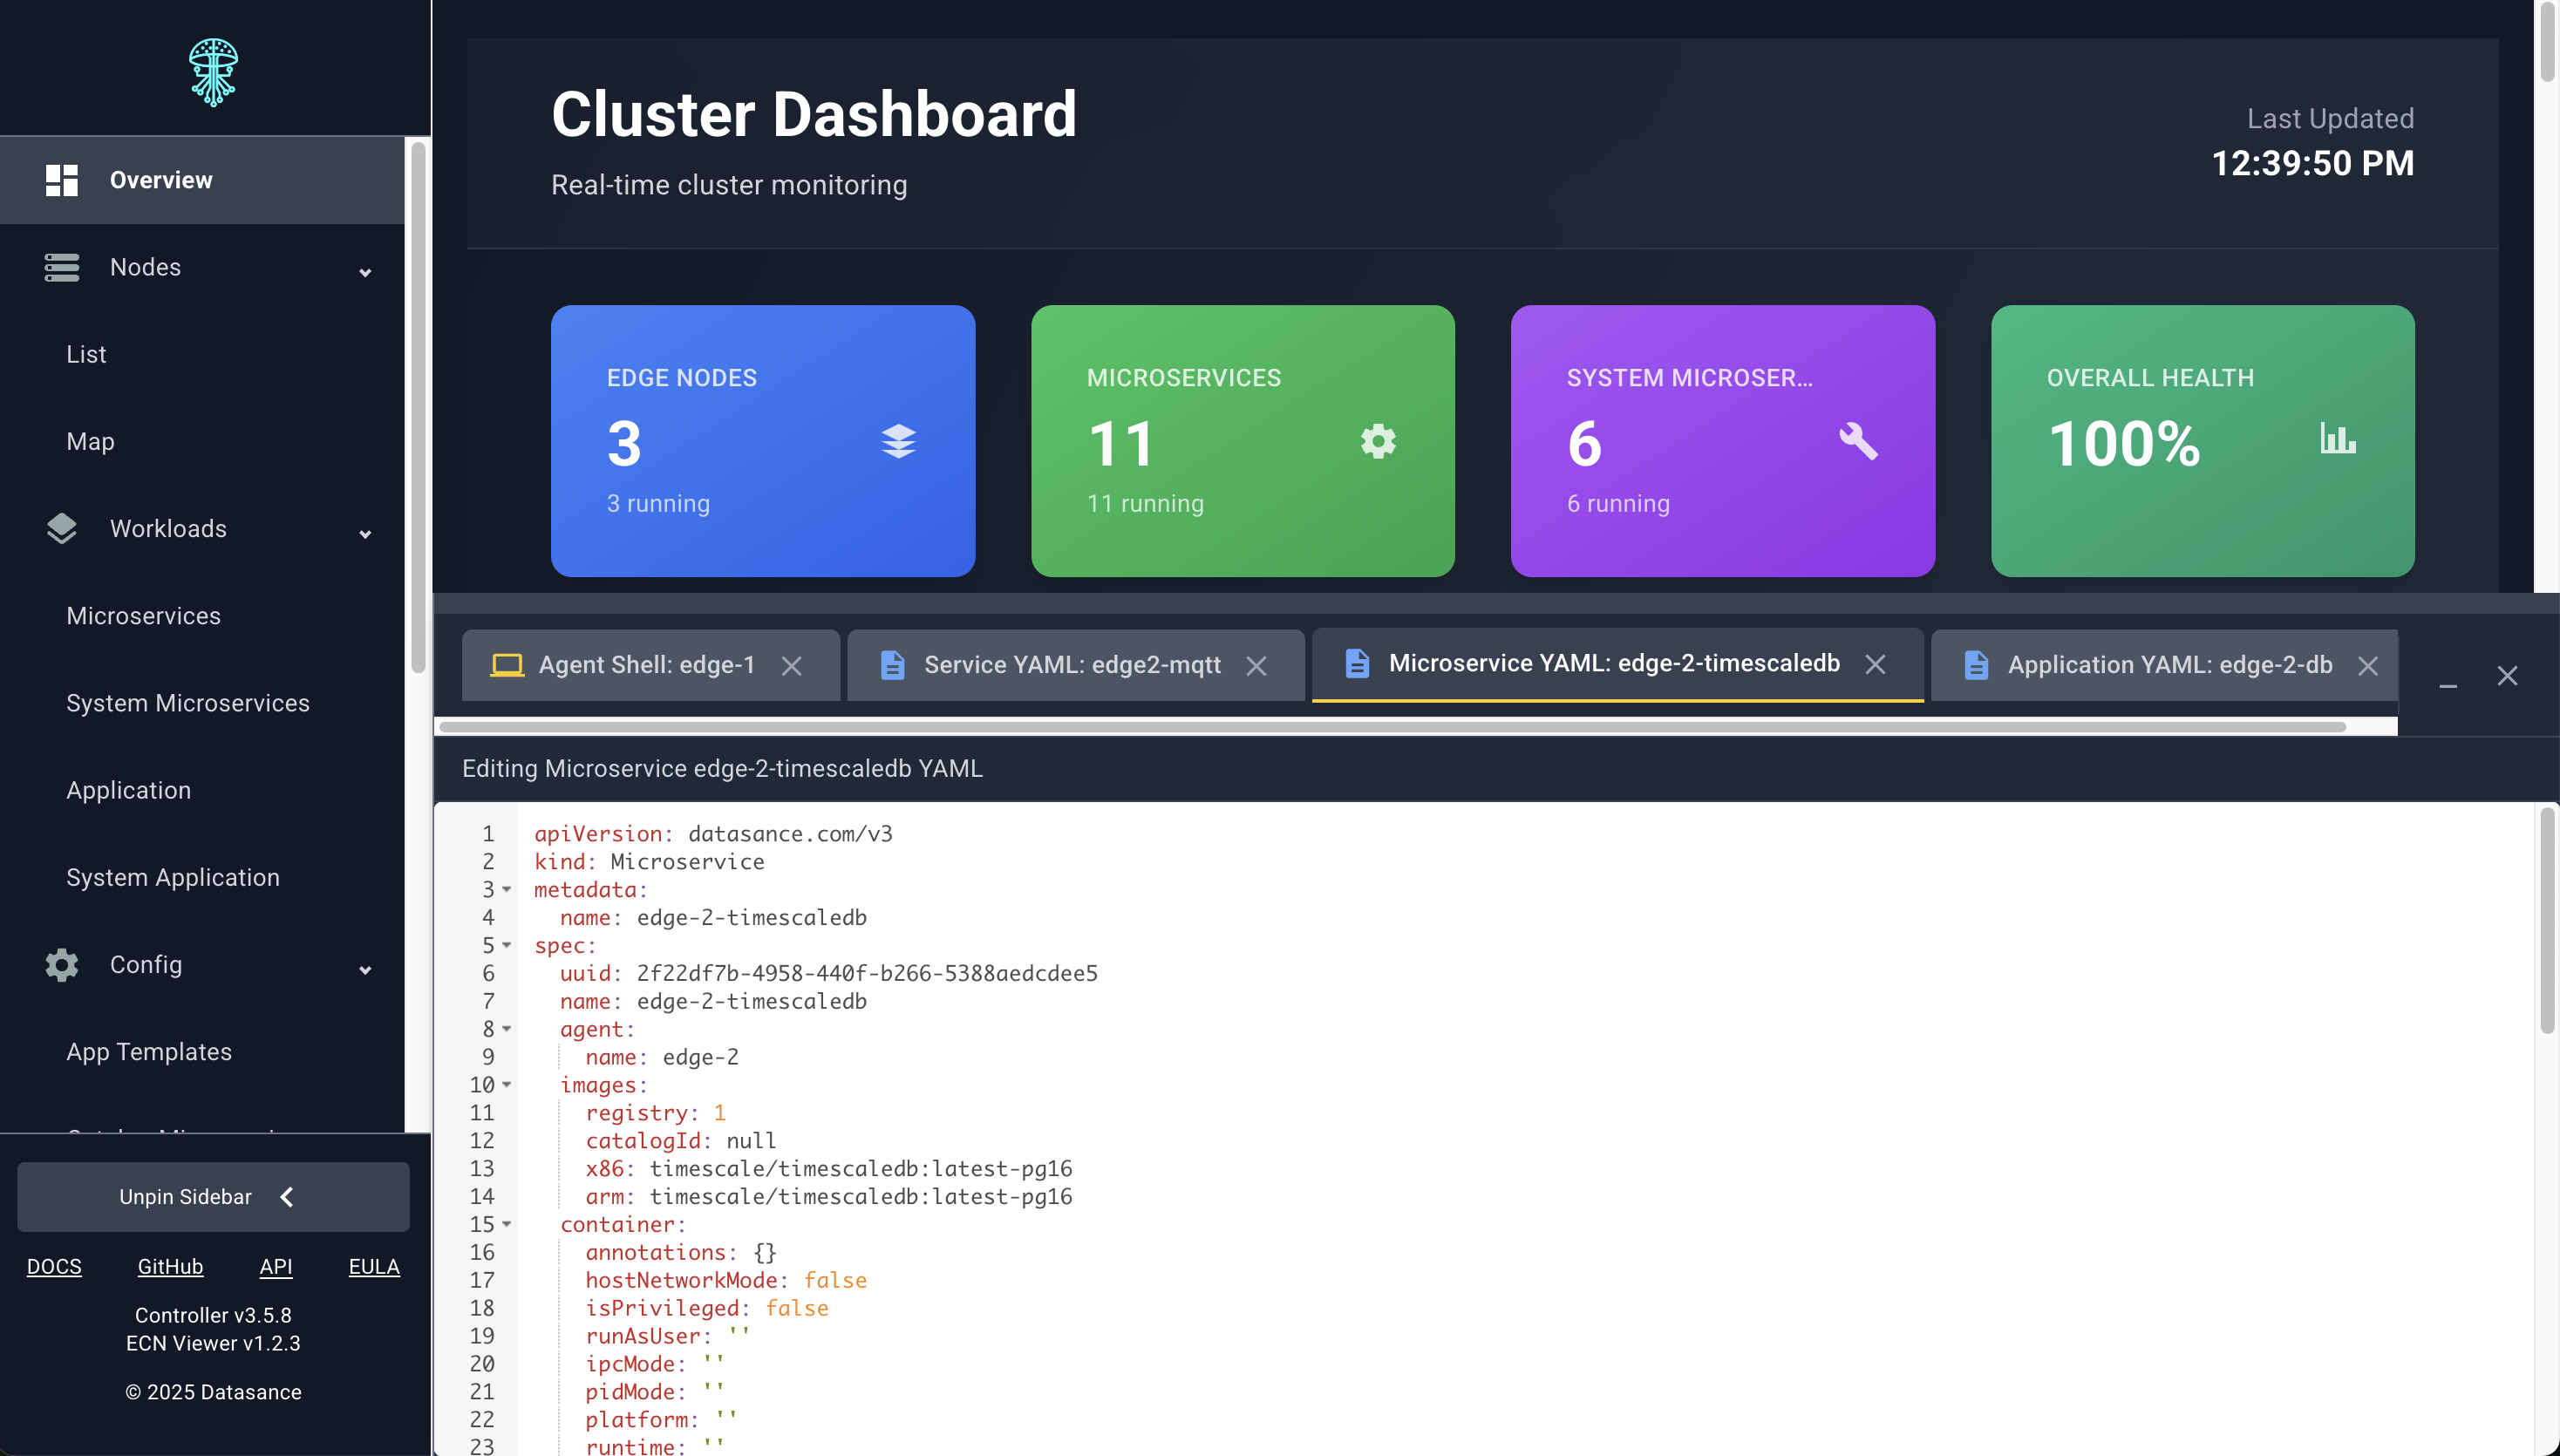Fold the container block on line 15
The height and width of the screenshot is (1456, 2560).
pos(507,1224)
